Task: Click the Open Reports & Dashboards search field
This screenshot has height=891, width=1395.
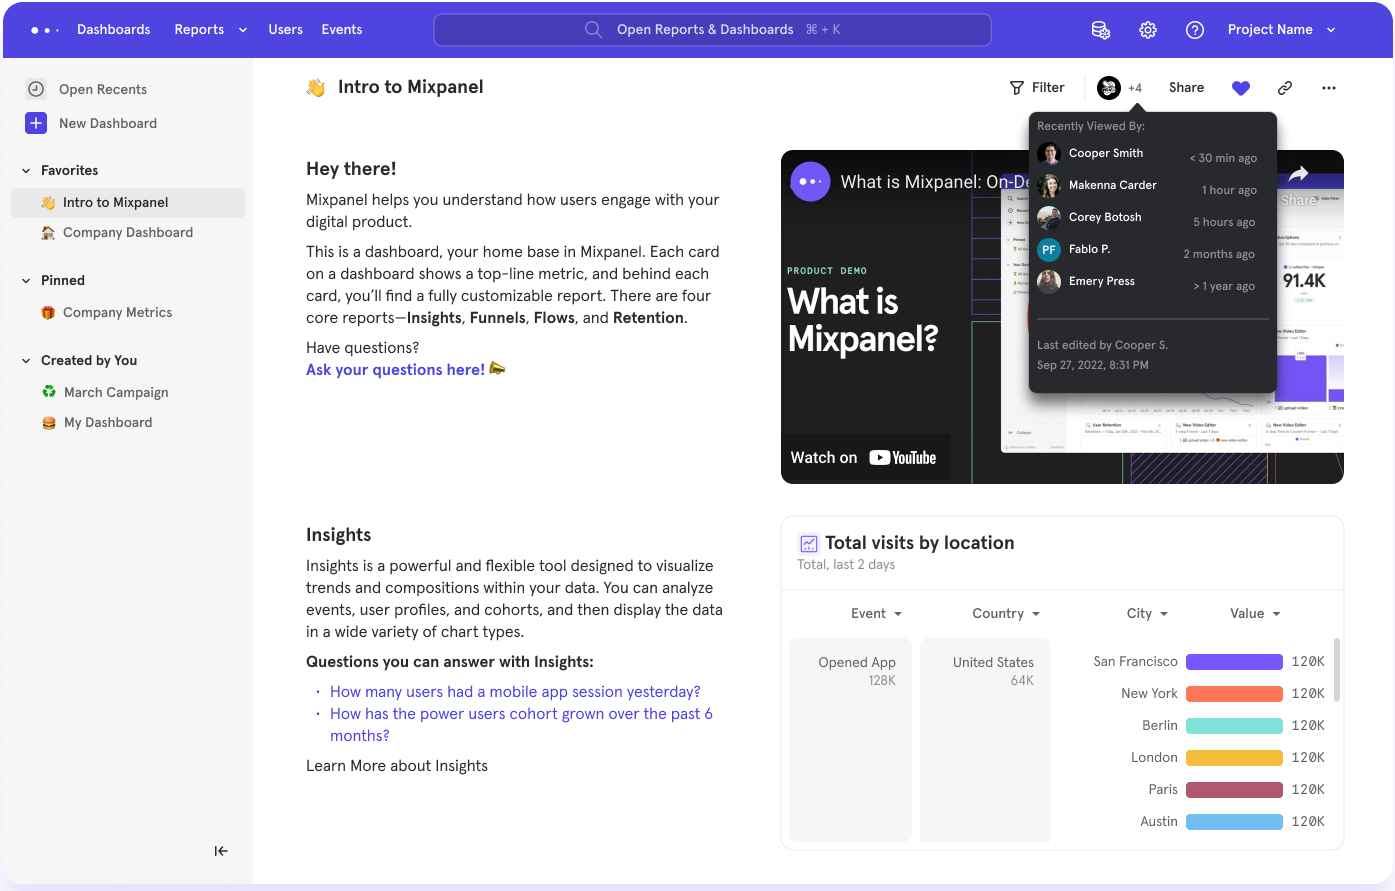Action: [x=712, y=30]
